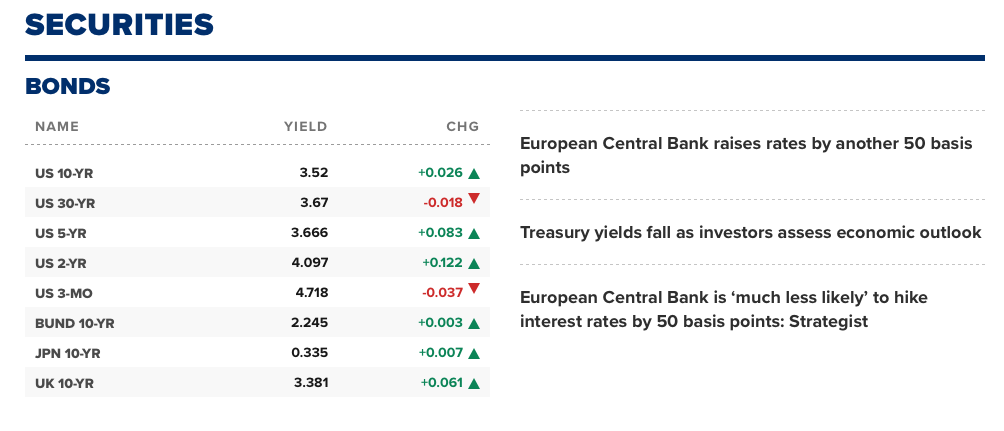Click the up arrow in the JPN 10-YR row
The height and width of the screenshot is (431, 1004).
pyautogui.click(x=474, y=353)
